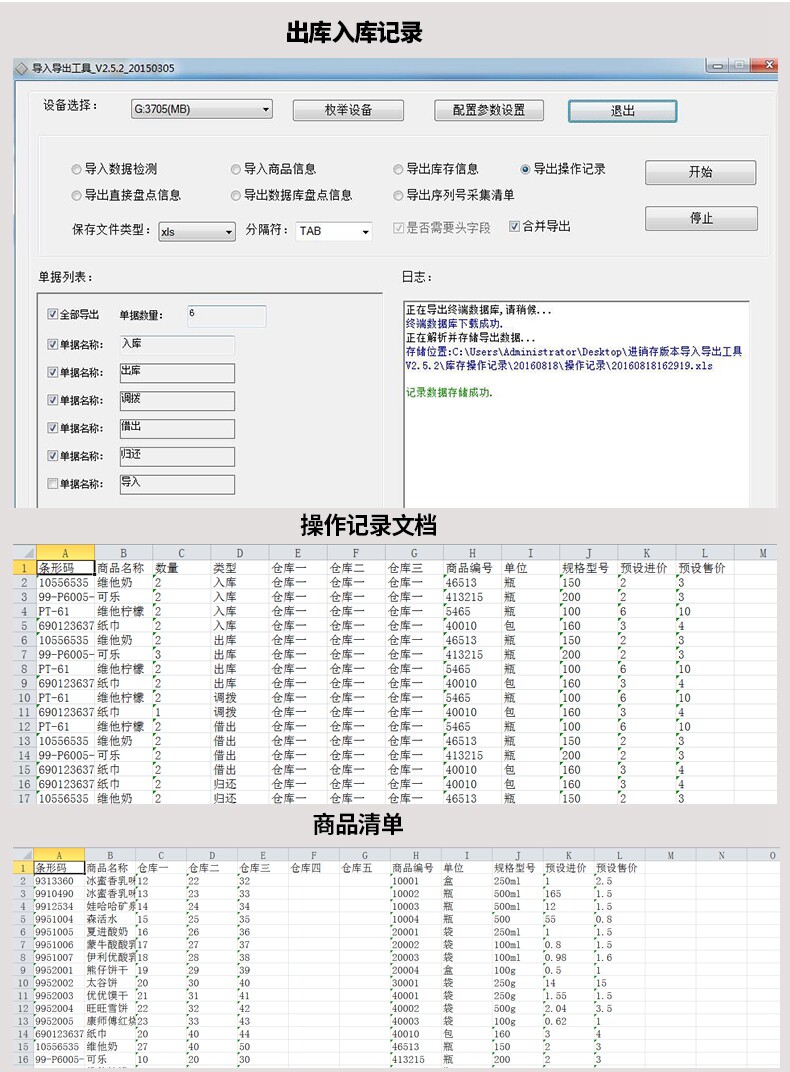The width and height of the screenshot is (790, 1072).
Task: Click the select-all corner of 操作记录文档 sheet
Action: click(x=25, y=553)
